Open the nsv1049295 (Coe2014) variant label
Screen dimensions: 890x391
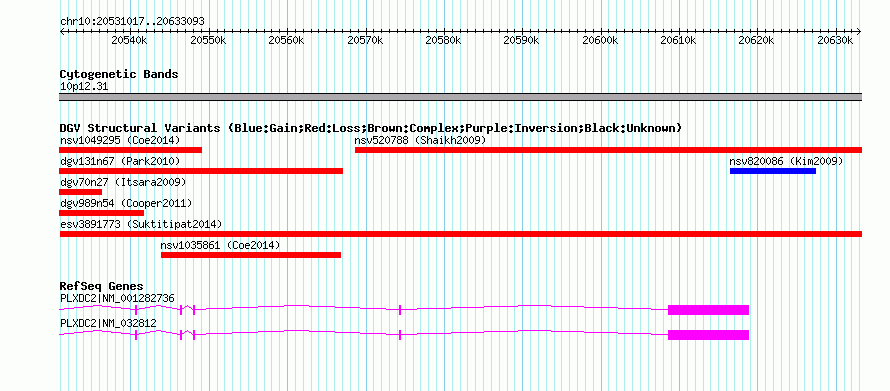click(120, 140)
